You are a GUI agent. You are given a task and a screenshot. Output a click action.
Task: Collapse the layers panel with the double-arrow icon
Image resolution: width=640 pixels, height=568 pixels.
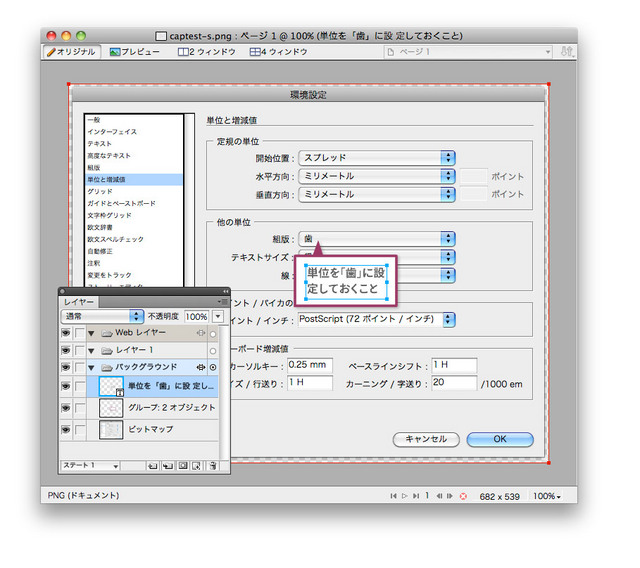coord(226,291)
